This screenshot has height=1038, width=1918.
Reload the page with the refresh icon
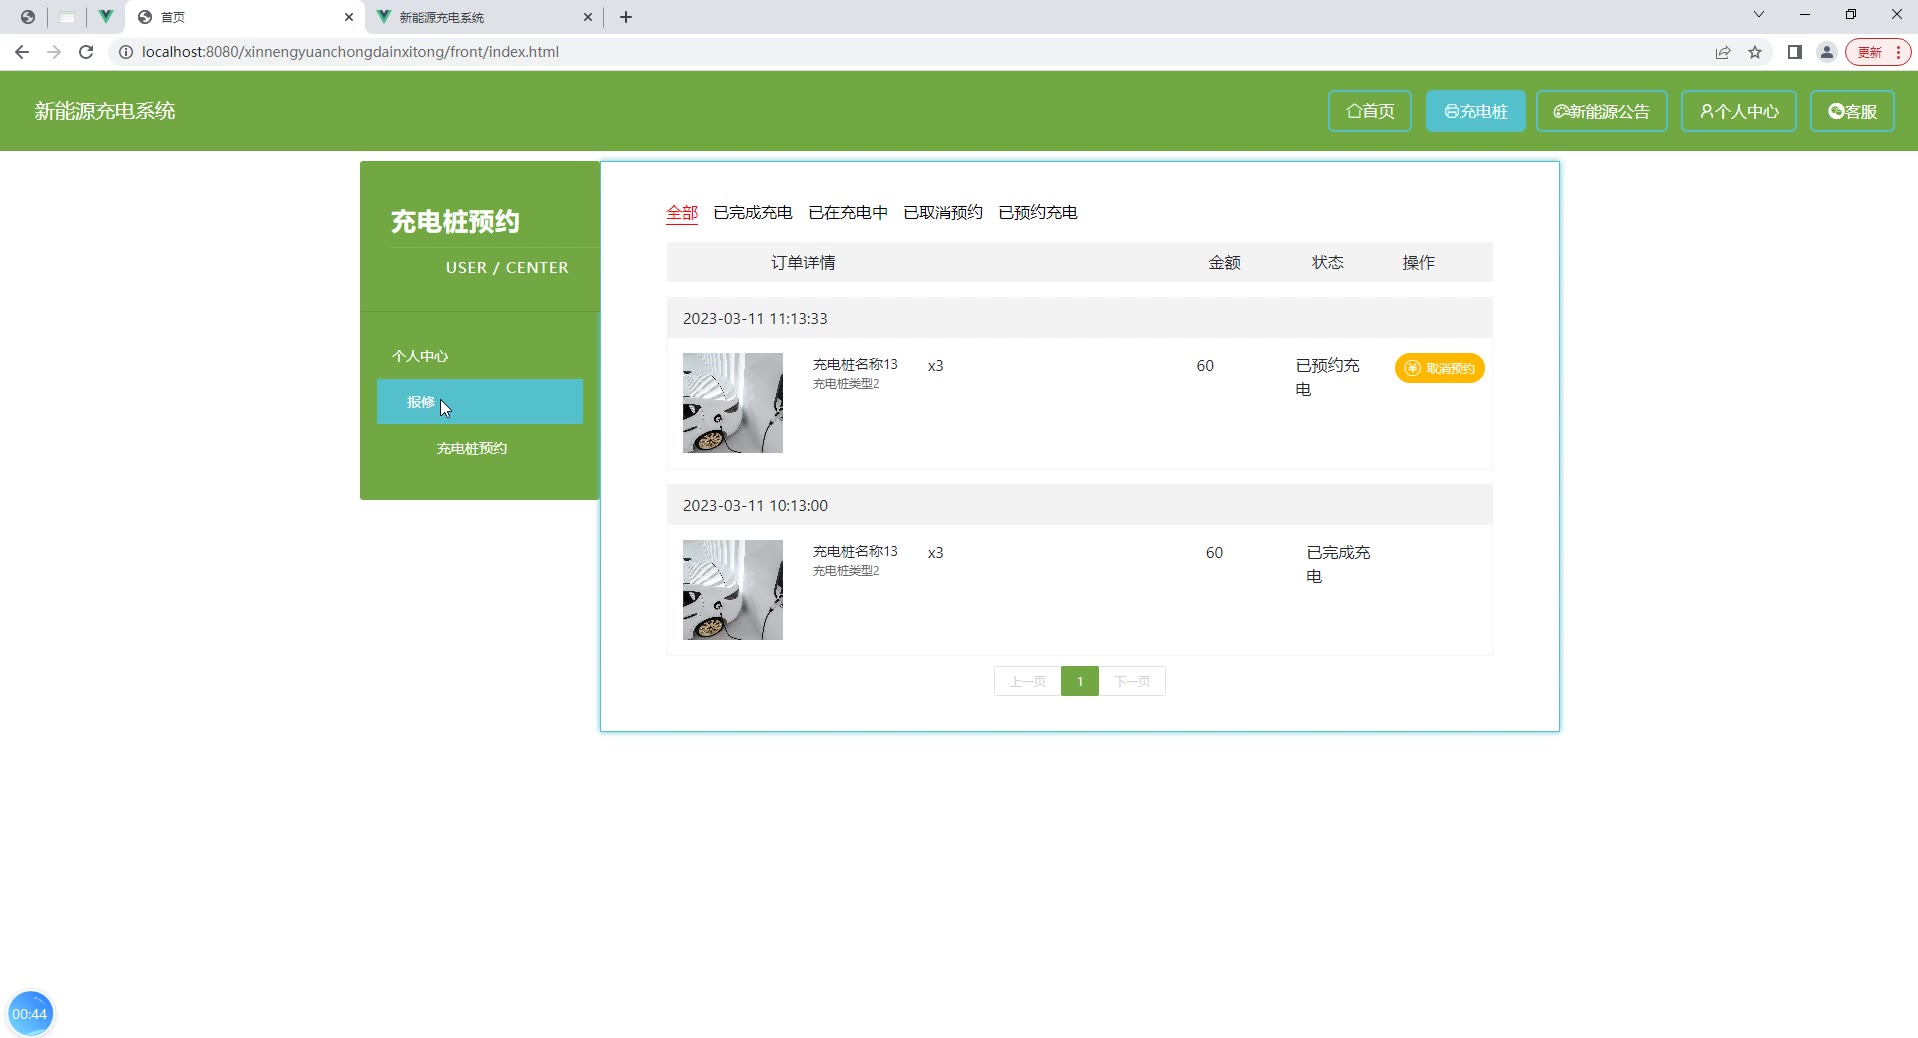point(86,52)
